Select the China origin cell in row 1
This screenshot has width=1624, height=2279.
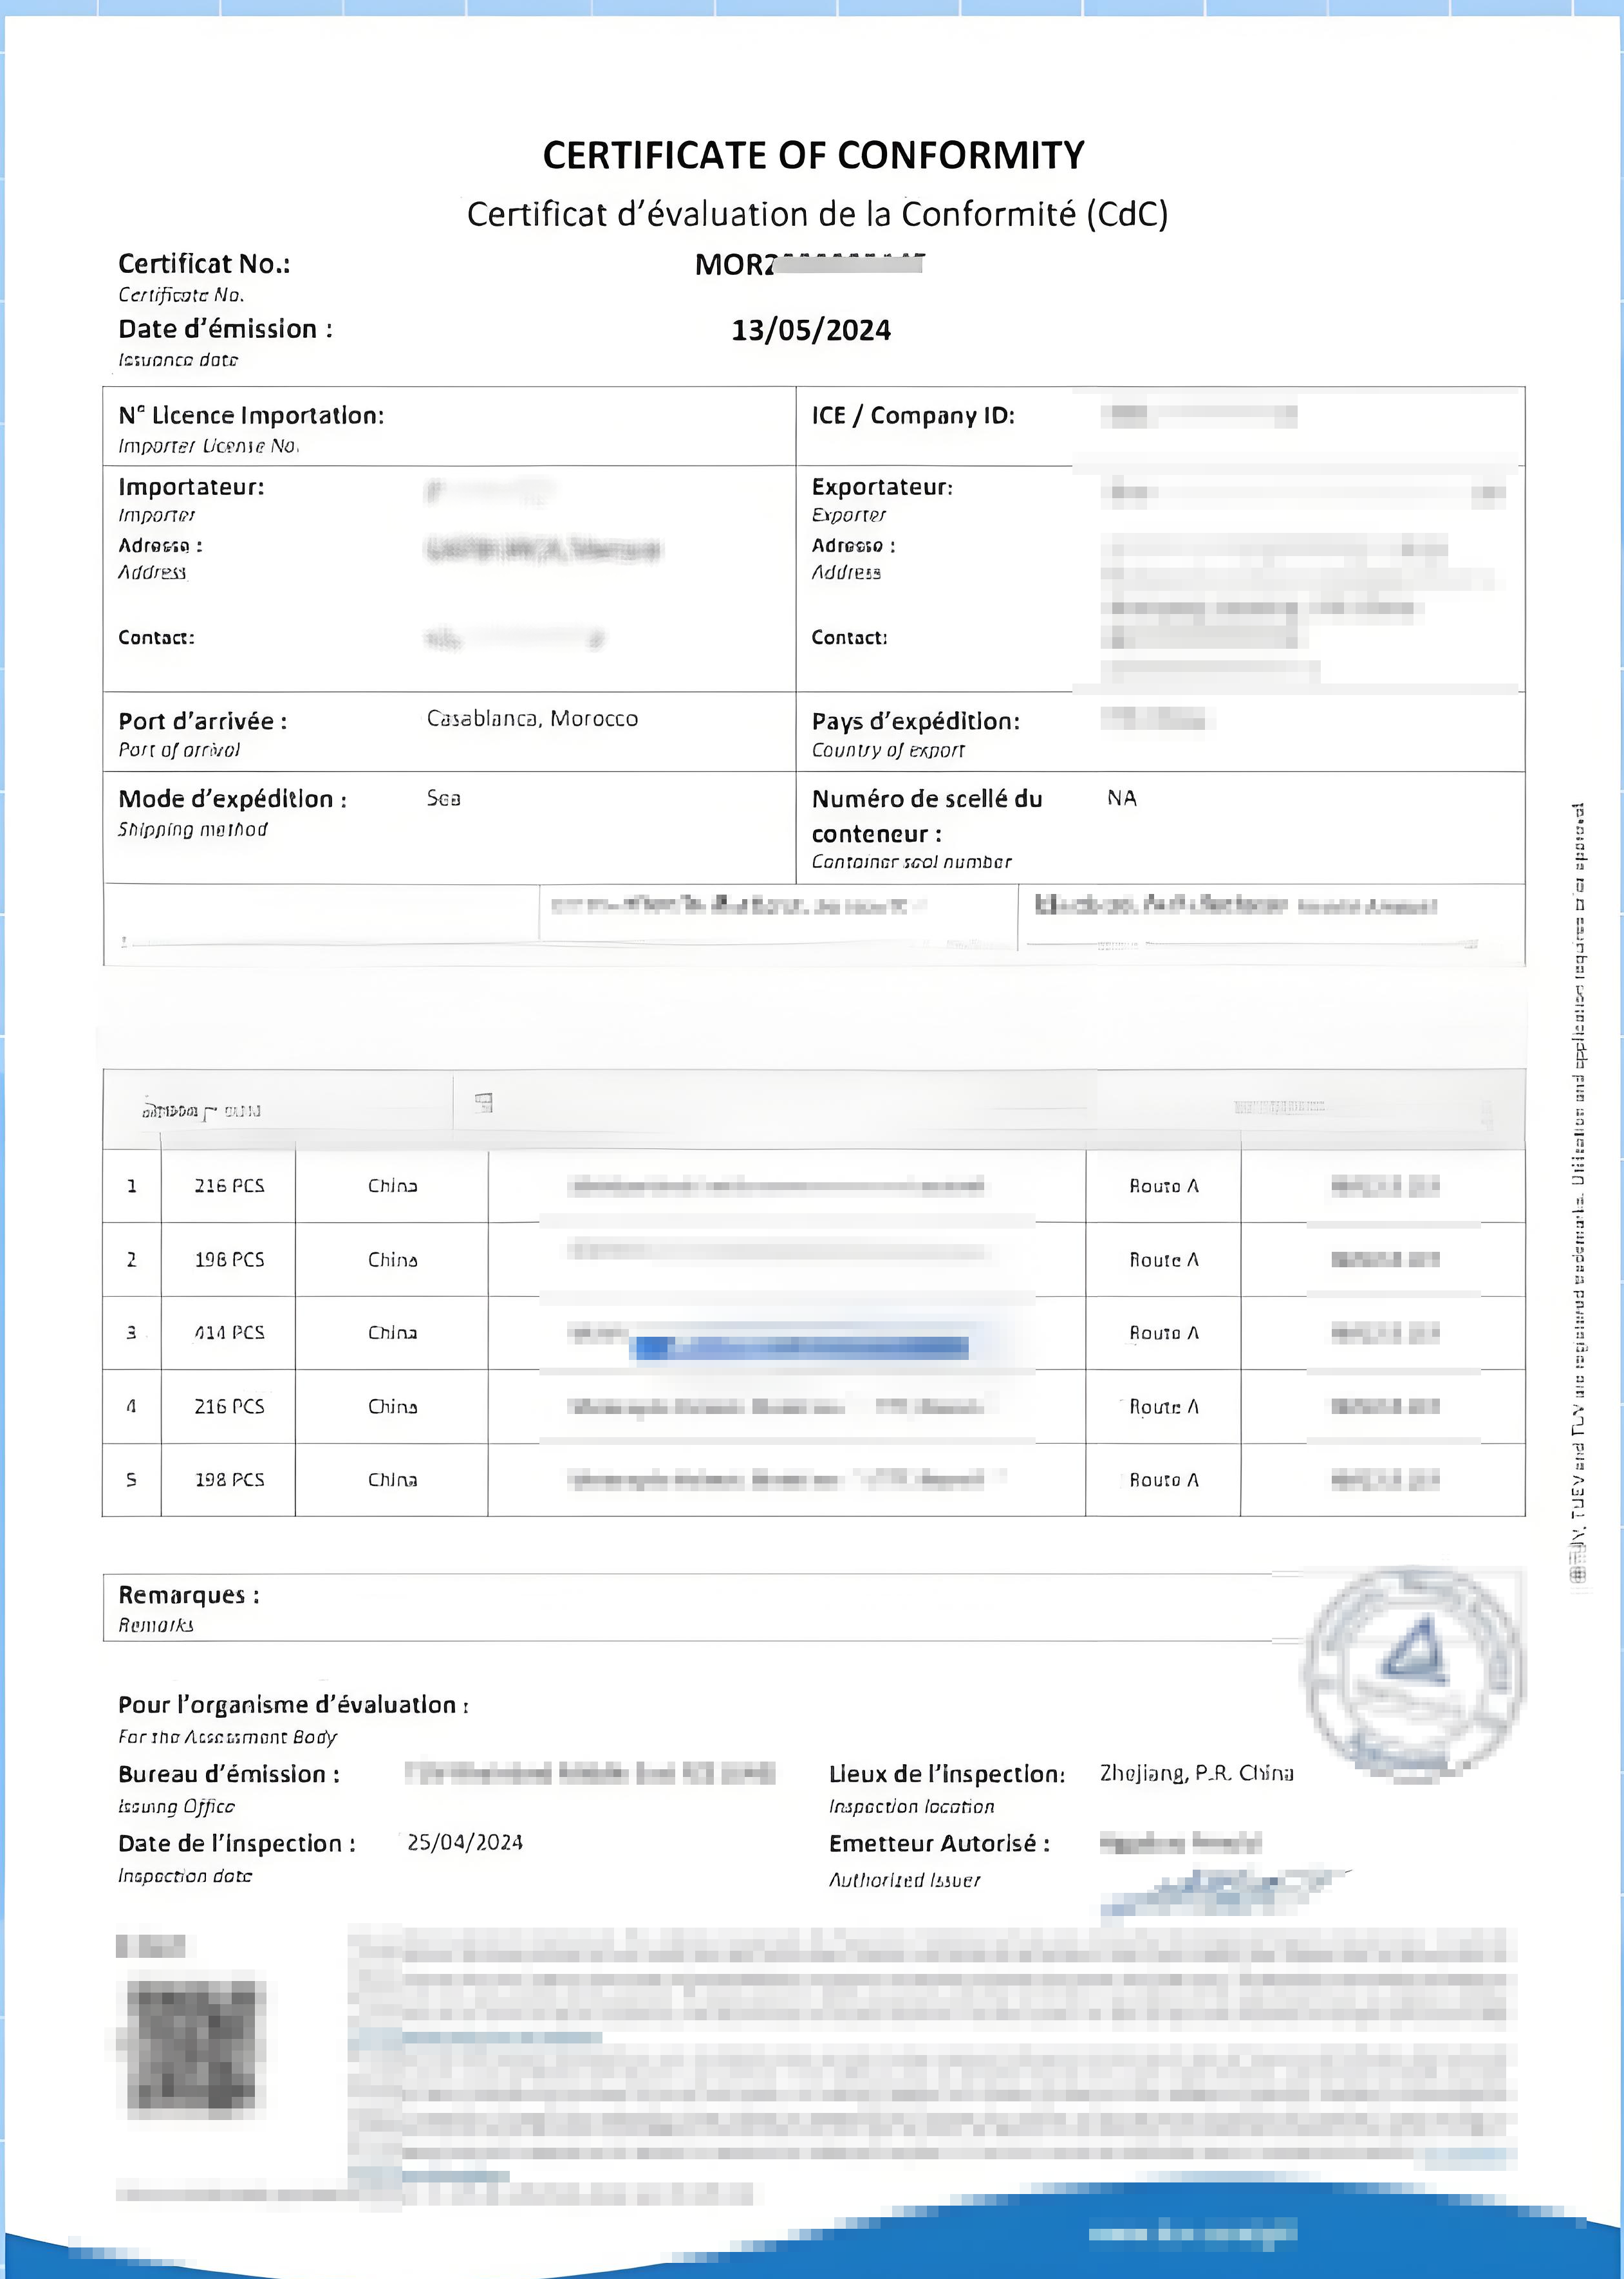coord(392,1186)
